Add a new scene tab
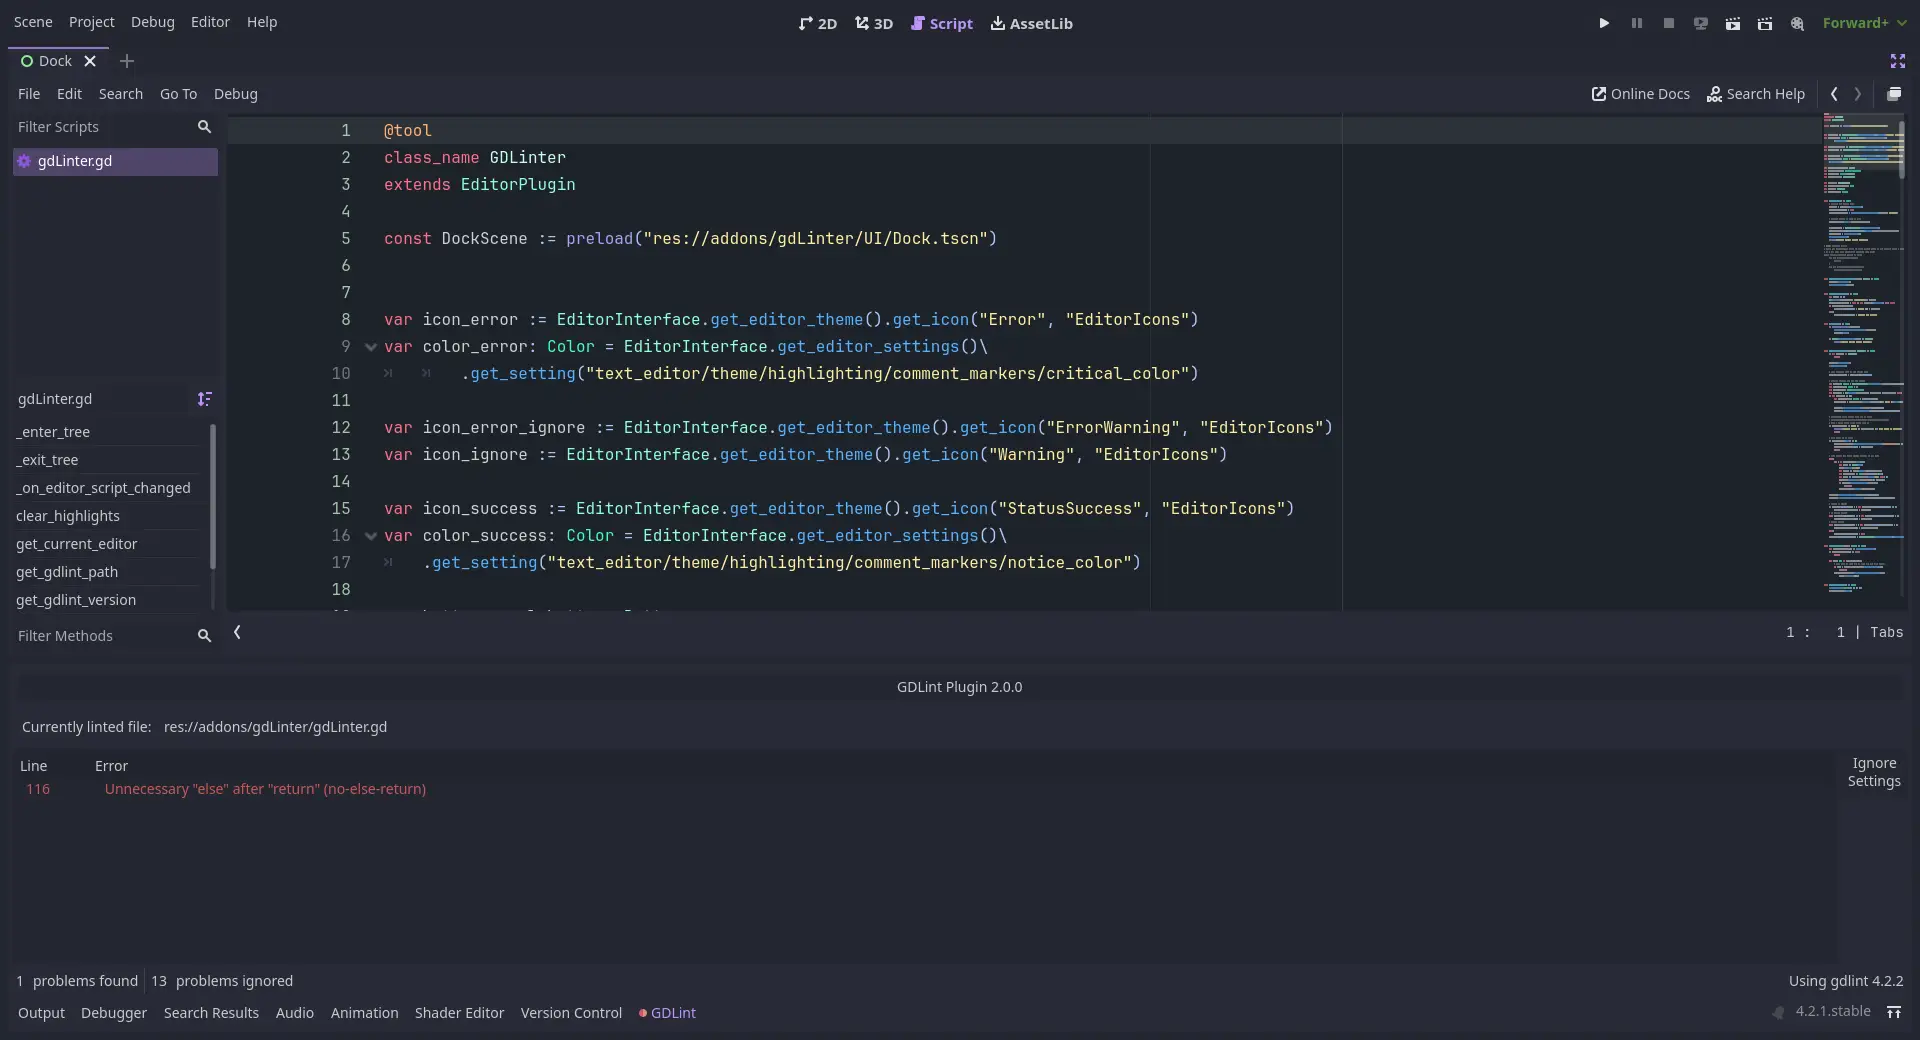The height and width of the screenshot is (1040, 1920). (x=127, y=61)
